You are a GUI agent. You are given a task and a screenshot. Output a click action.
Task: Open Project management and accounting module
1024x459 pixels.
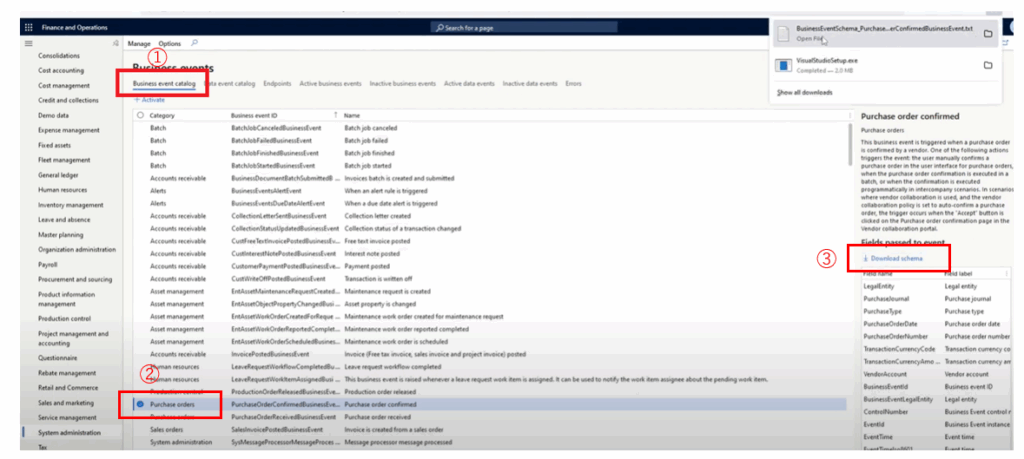73,338
